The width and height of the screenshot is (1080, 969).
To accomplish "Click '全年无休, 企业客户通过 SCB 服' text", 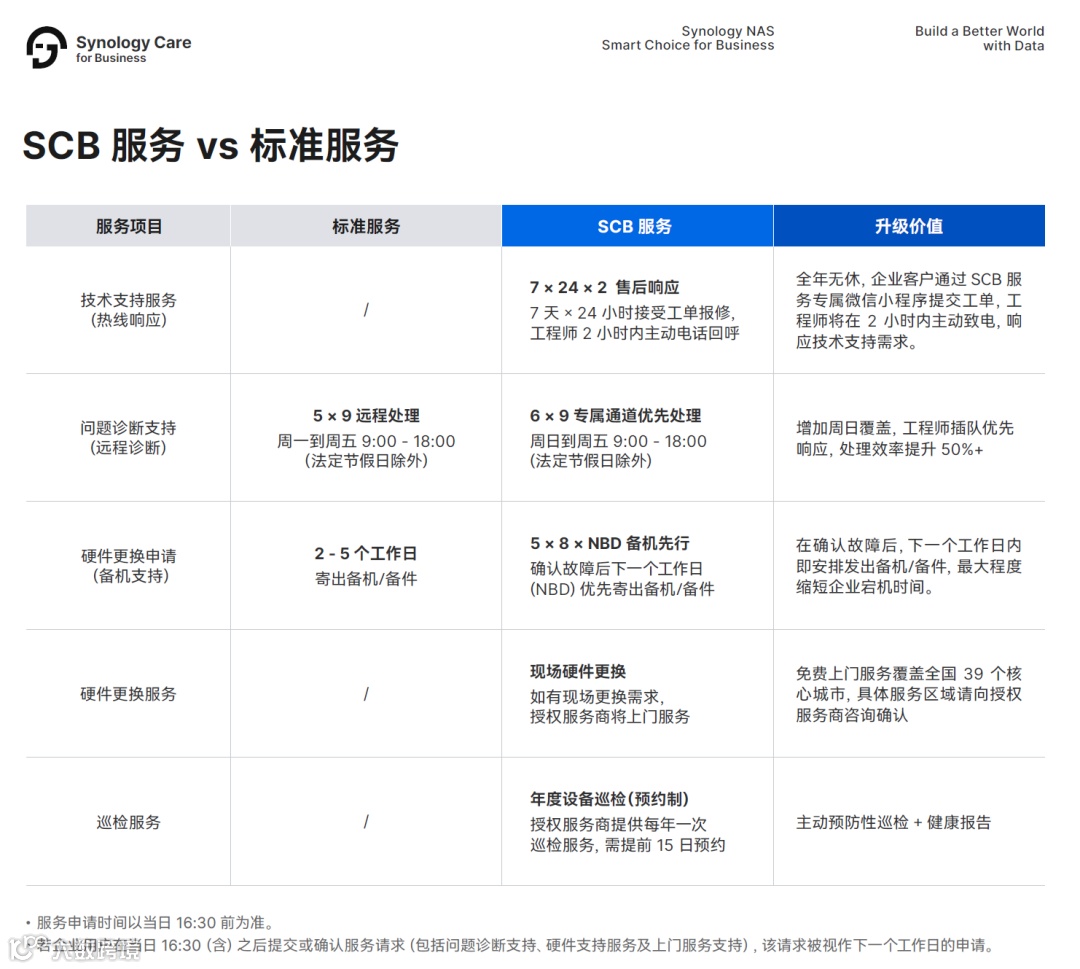I will pos(908,279).
